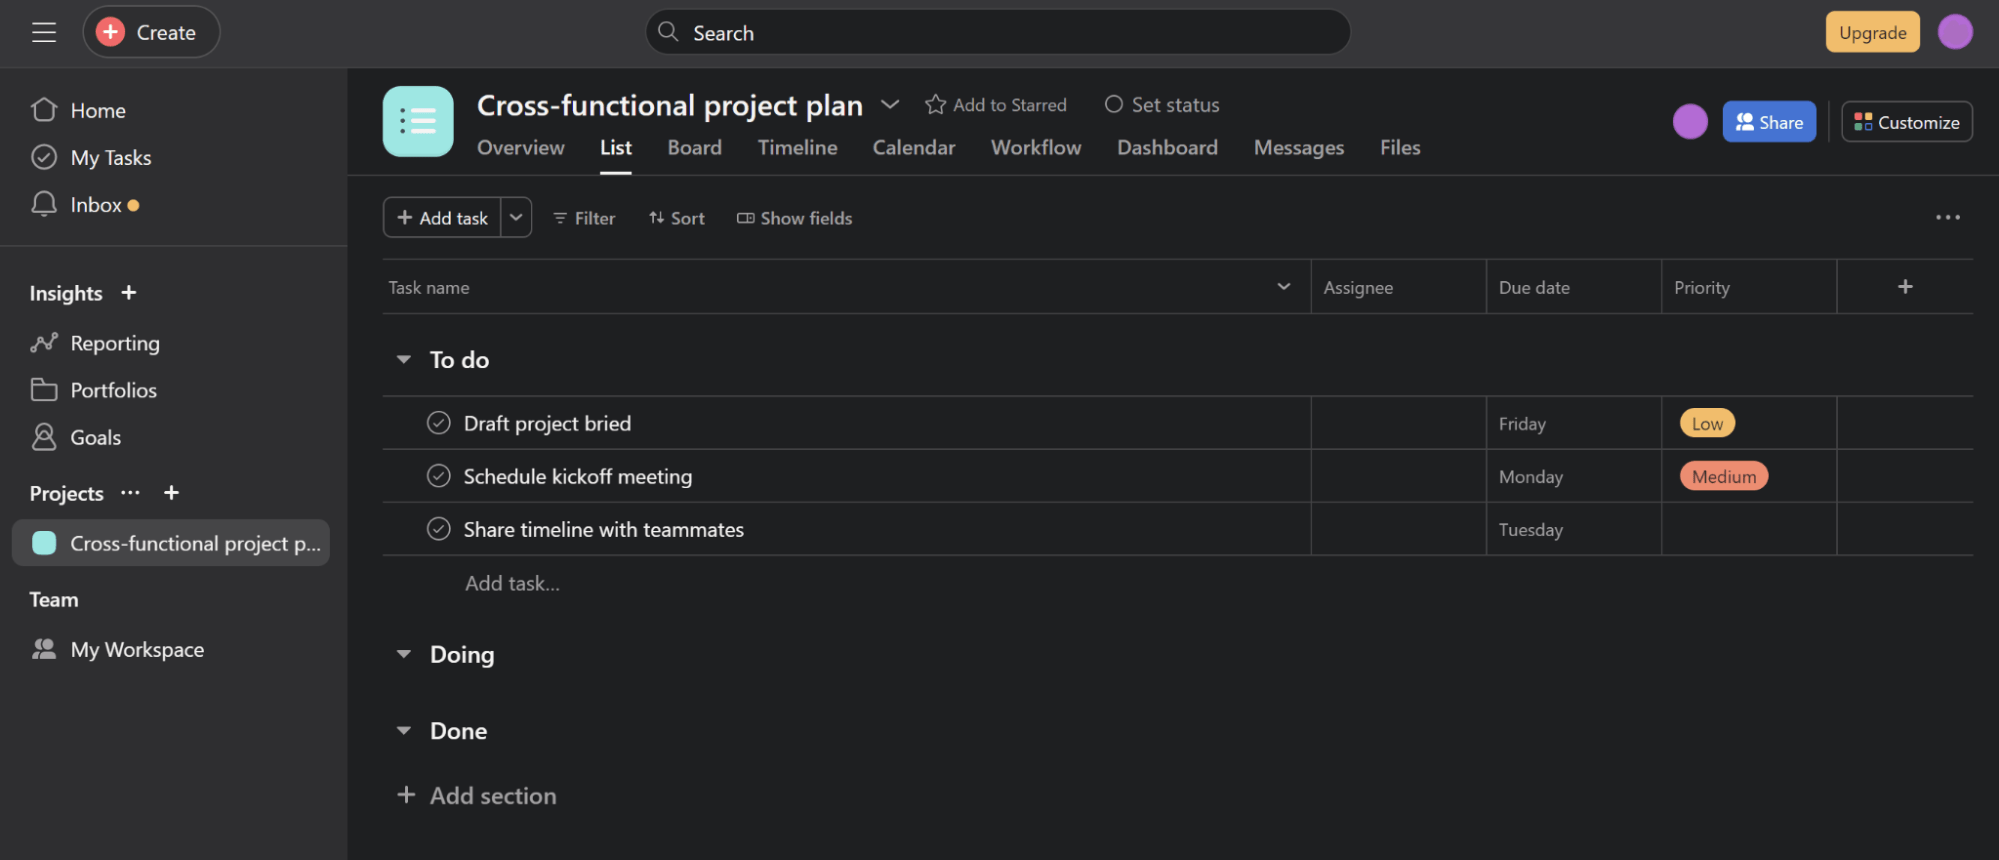Click the Upgrade button
The width and height of the screenshot is (1999, 860).
click(x=1872, y=32)
